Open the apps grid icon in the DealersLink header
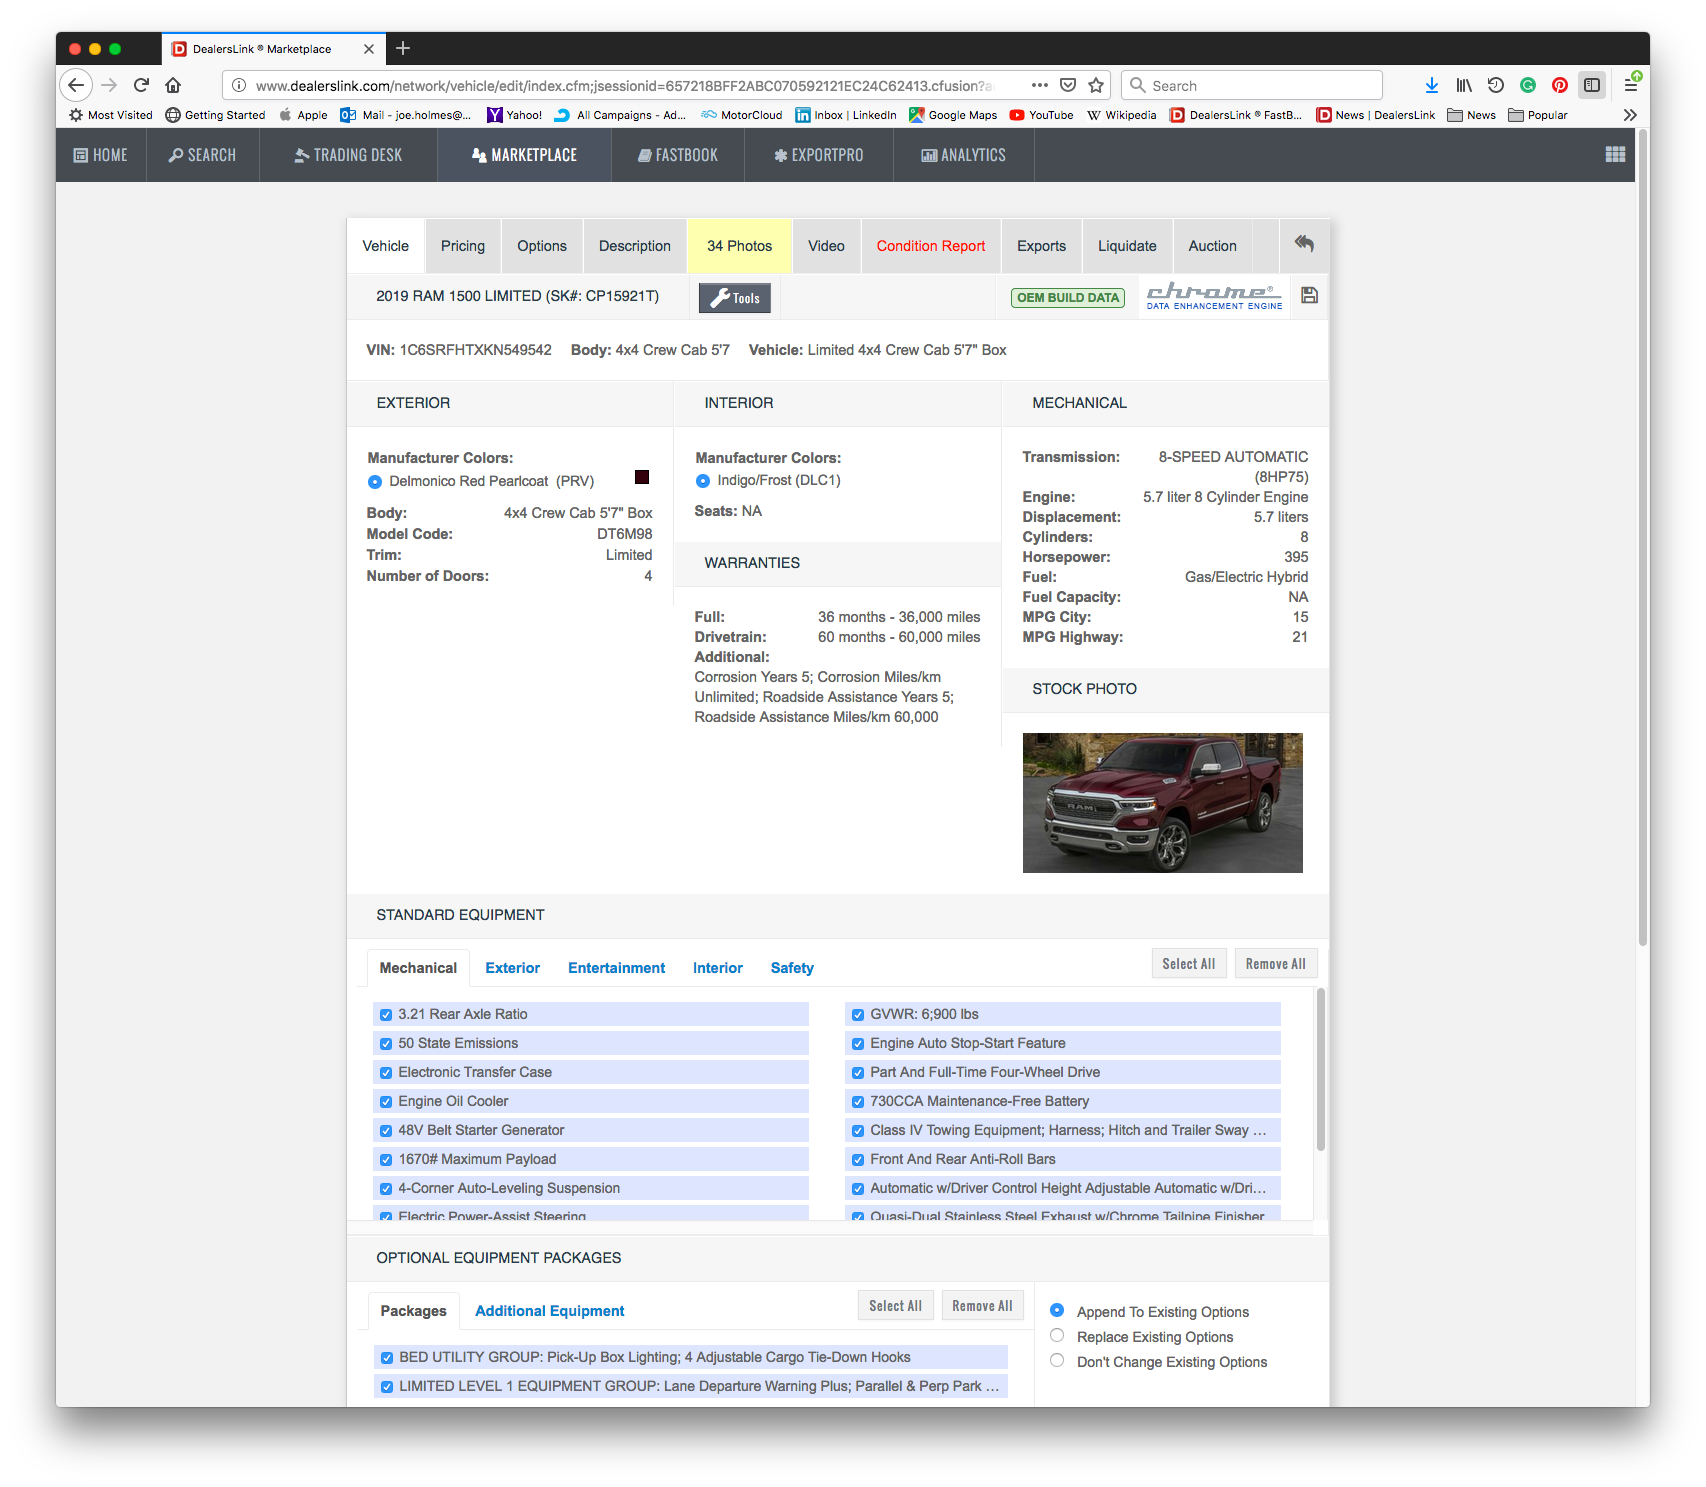 (x=1615, y=154)
